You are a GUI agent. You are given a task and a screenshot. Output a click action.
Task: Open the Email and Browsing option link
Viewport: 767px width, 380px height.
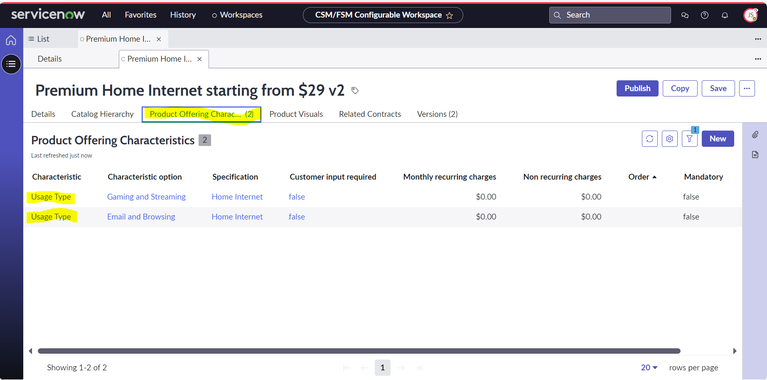[141, 217]
